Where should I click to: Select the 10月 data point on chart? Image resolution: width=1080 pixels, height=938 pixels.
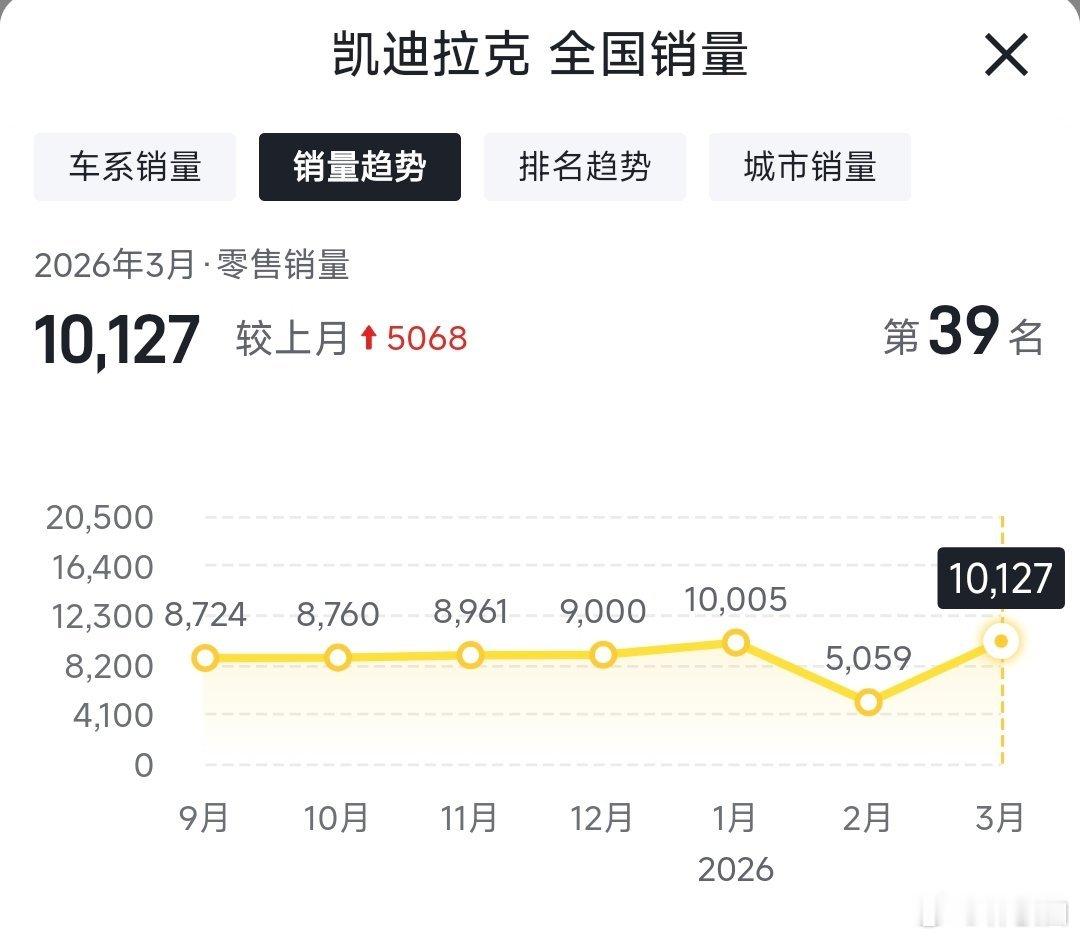click(338, 658)
